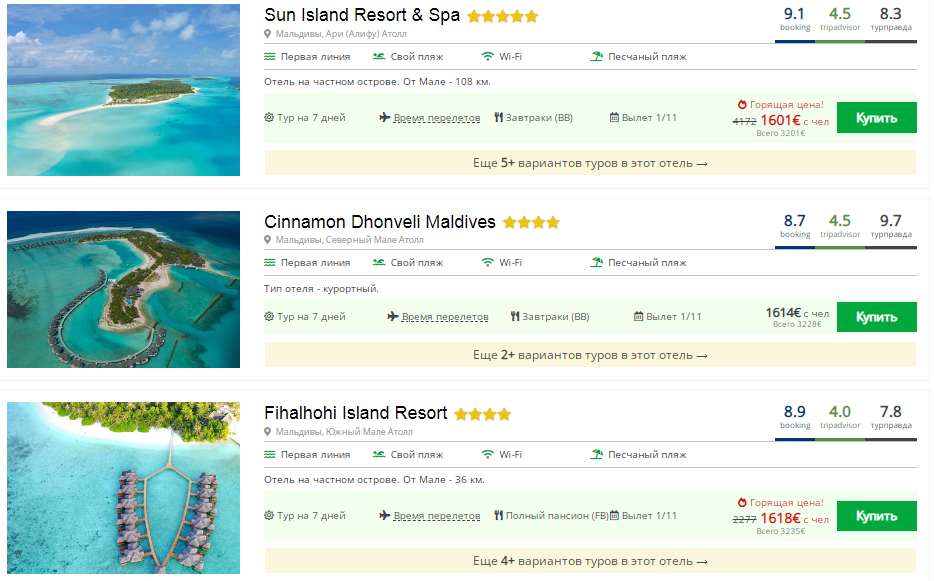
Task: Click the airplane icon in Sun Island row
Action: [385, 118]
